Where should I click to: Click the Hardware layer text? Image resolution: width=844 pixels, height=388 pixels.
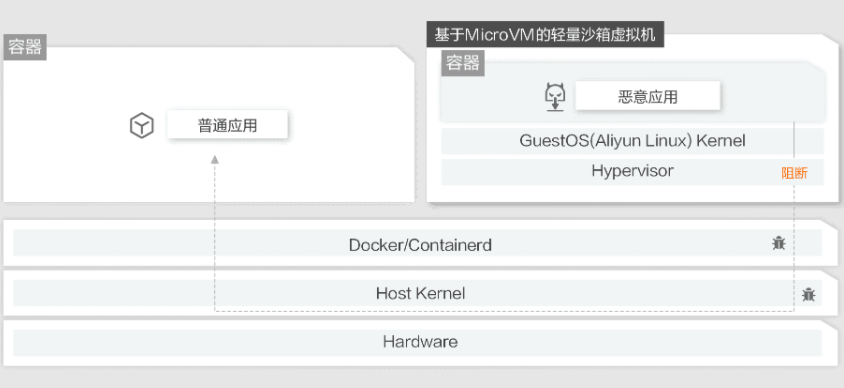(x=420, y=342)
